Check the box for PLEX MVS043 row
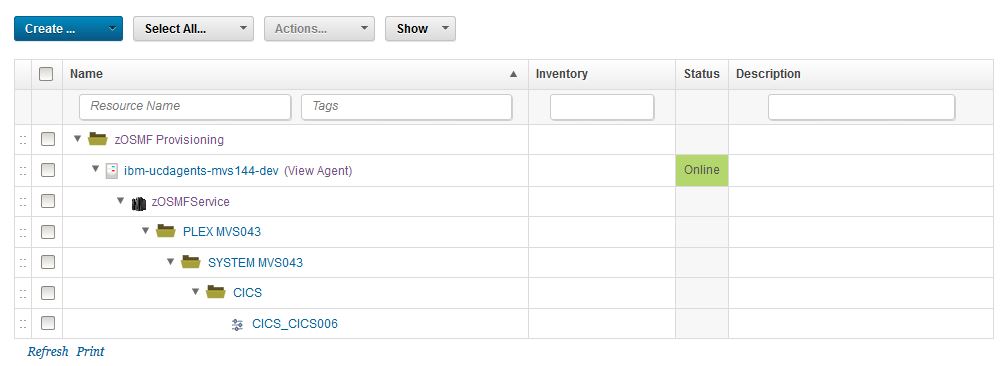This screenshot has height=366, width=1003. pos(47,232)
